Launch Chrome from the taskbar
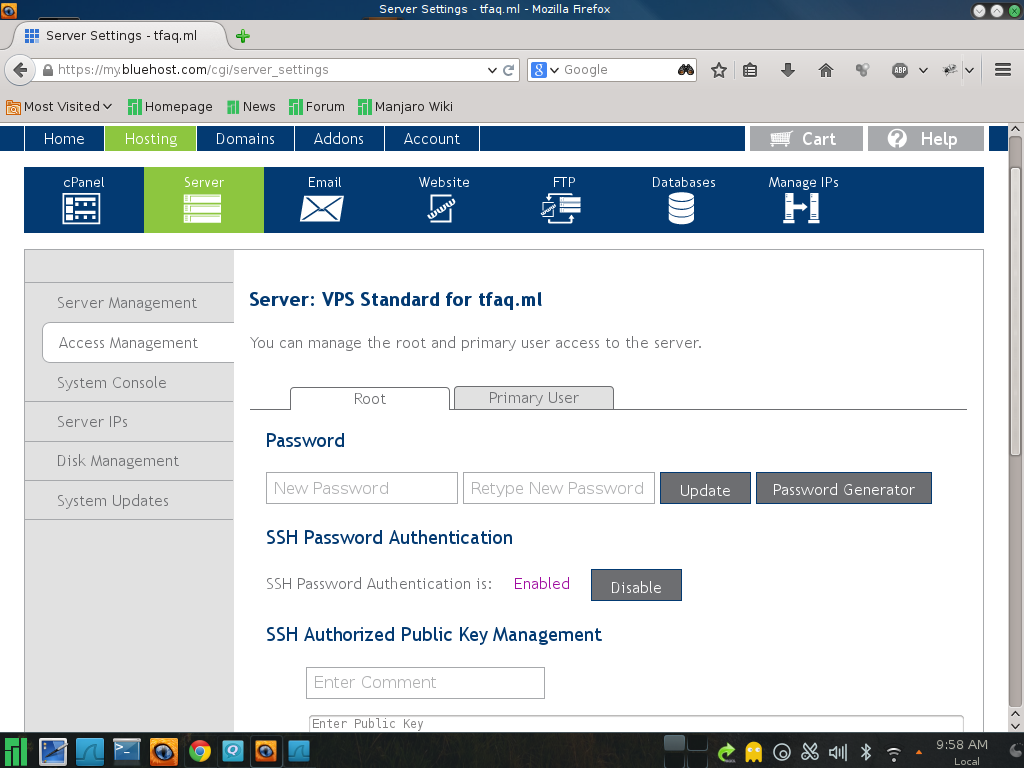The width and height of the screenshot is (1024, 768). pos(200,751)
